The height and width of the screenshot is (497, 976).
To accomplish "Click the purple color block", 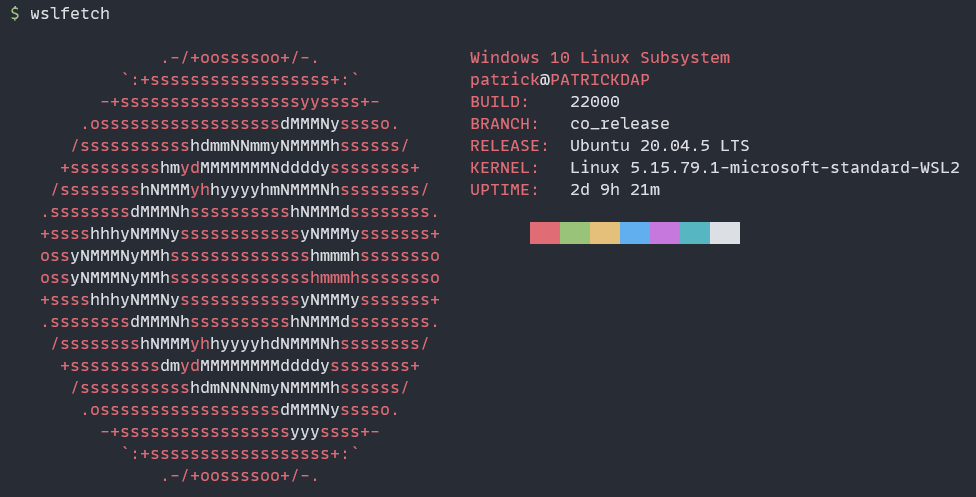I will pos(665,233).
